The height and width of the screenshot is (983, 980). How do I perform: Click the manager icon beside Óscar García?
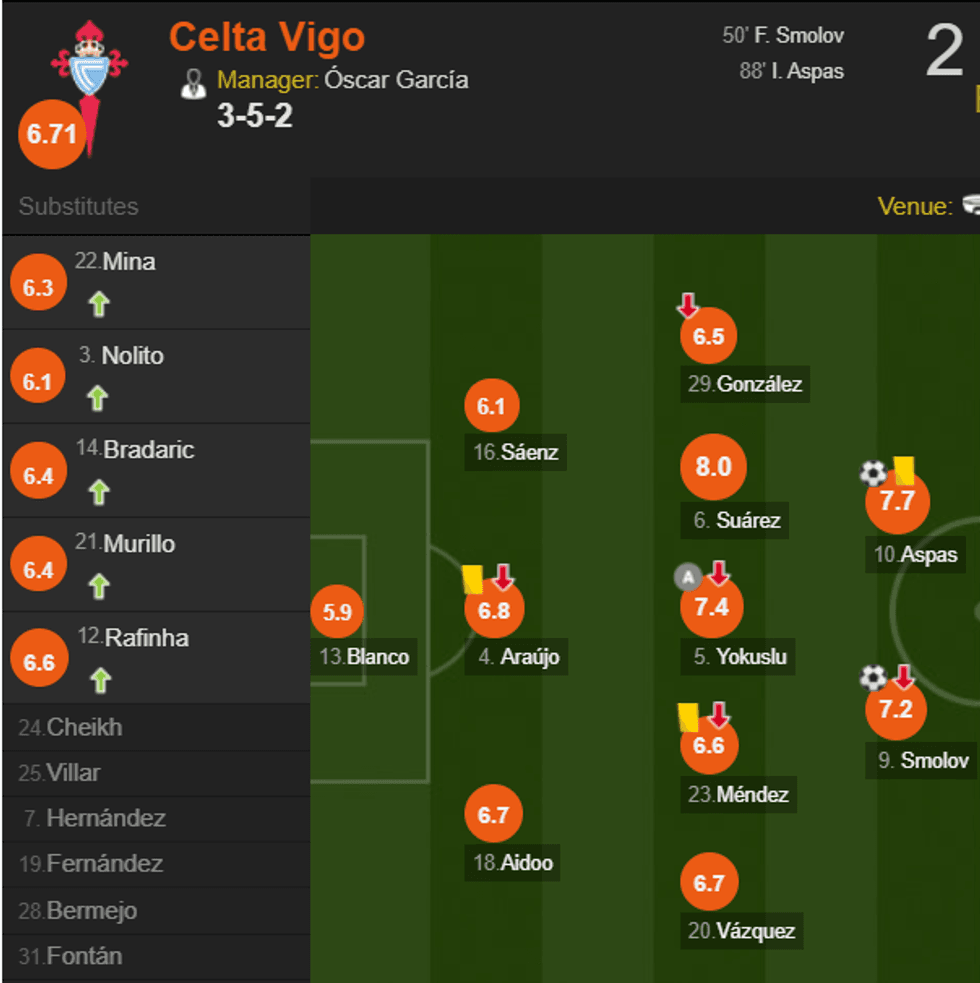click(194, 84)
